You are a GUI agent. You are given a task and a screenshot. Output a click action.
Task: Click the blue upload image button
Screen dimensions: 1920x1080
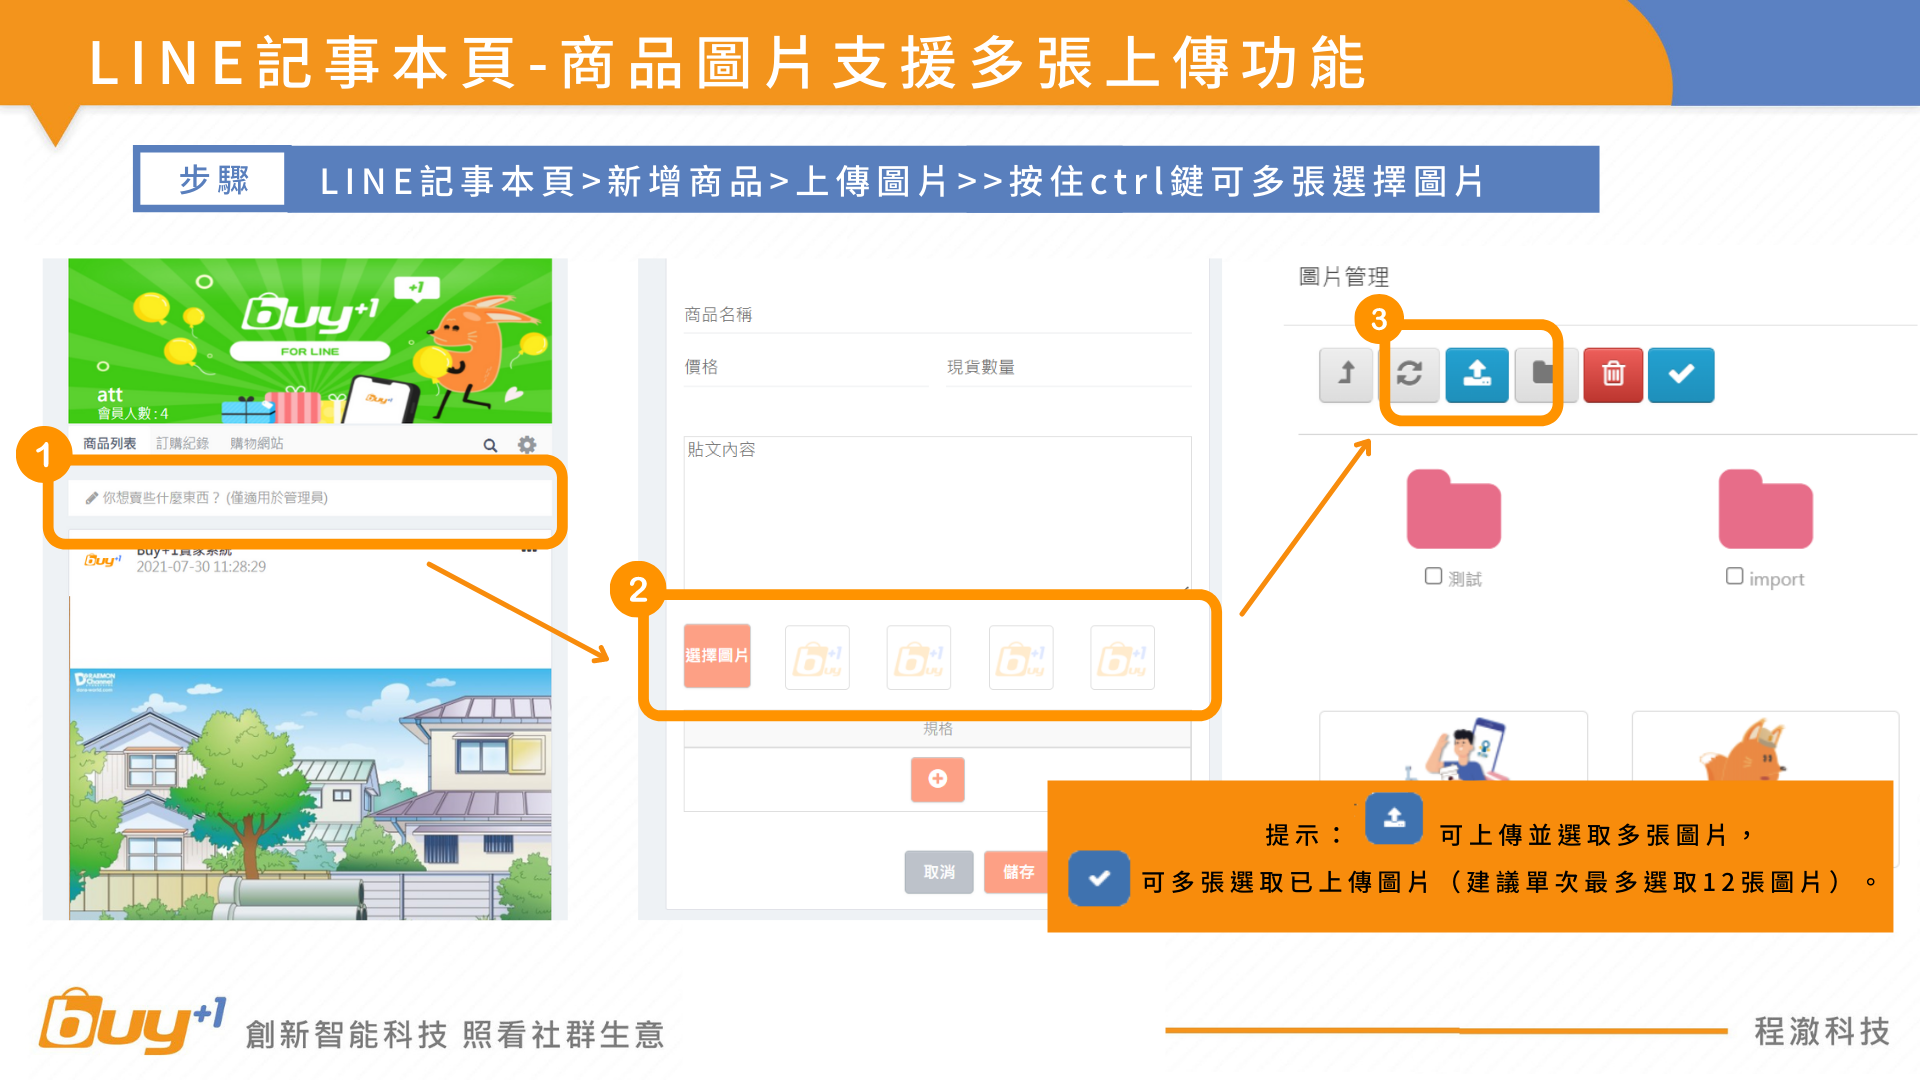coord(1476,375)
